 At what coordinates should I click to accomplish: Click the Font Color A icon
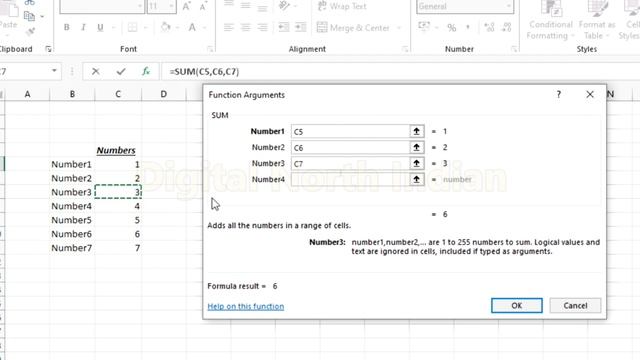pos(192,27)
